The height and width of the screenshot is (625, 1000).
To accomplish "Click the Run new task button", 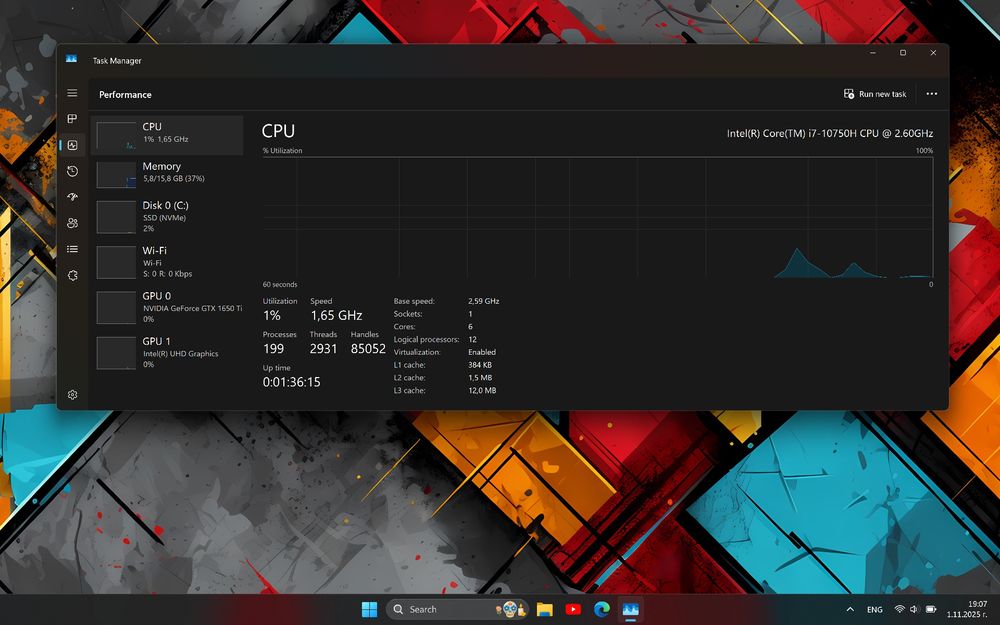I will tap(875, 94).
